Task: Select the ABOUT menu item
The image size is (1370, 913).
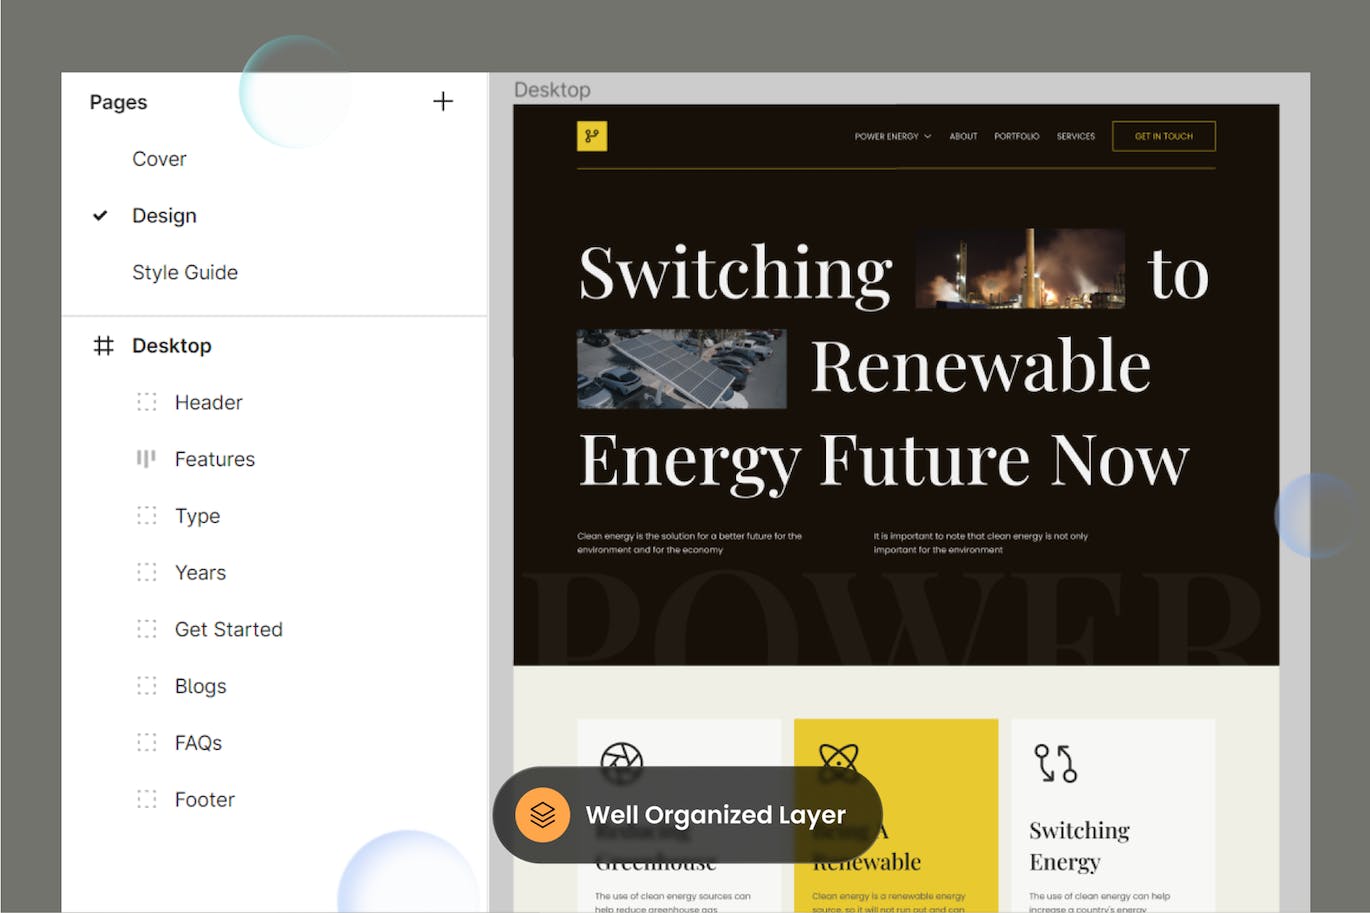Action: 963,136
